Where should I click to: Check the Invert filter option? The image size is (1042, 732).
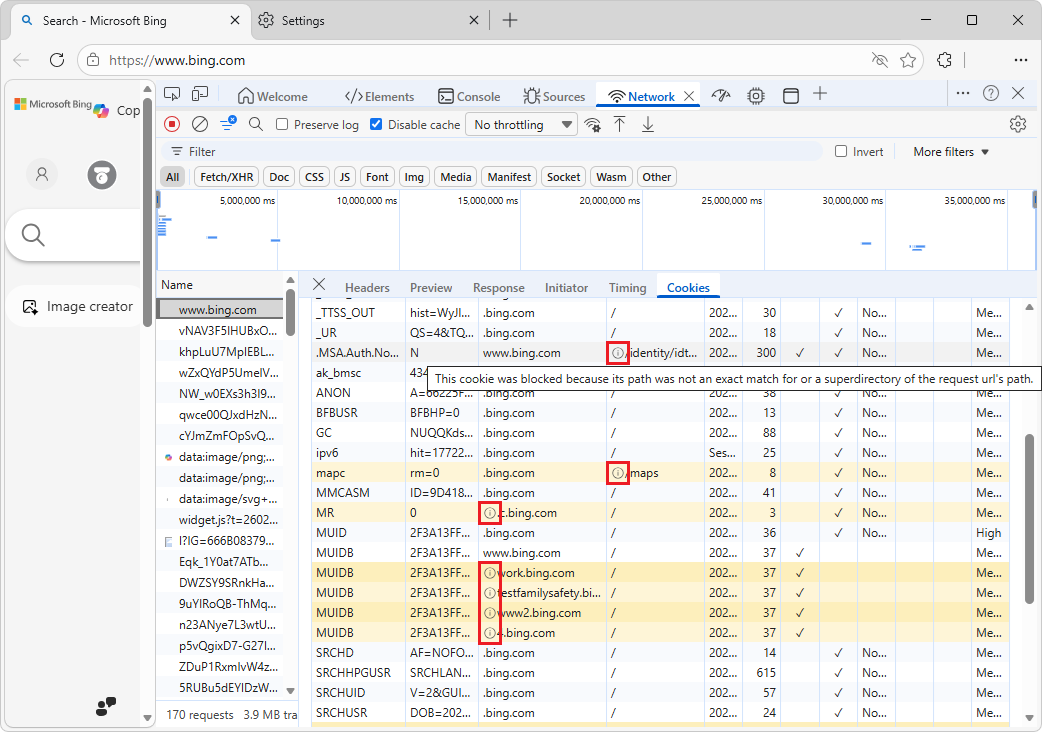coord(840,151)
